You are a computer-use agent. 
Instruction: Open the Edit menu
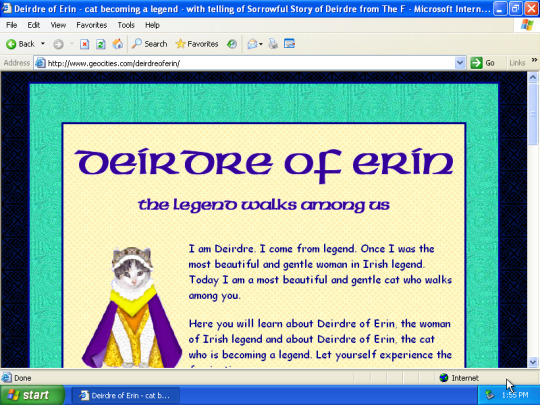[x=33, y=25]
